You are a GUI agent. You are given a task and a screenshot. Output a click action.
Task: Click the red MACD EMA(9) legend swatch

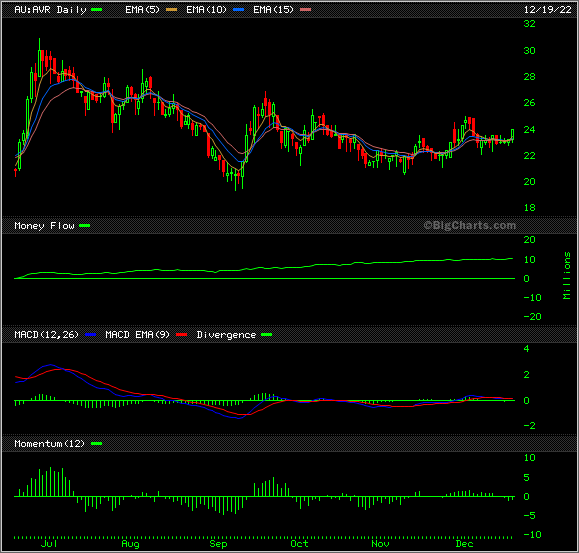[182, 335]
